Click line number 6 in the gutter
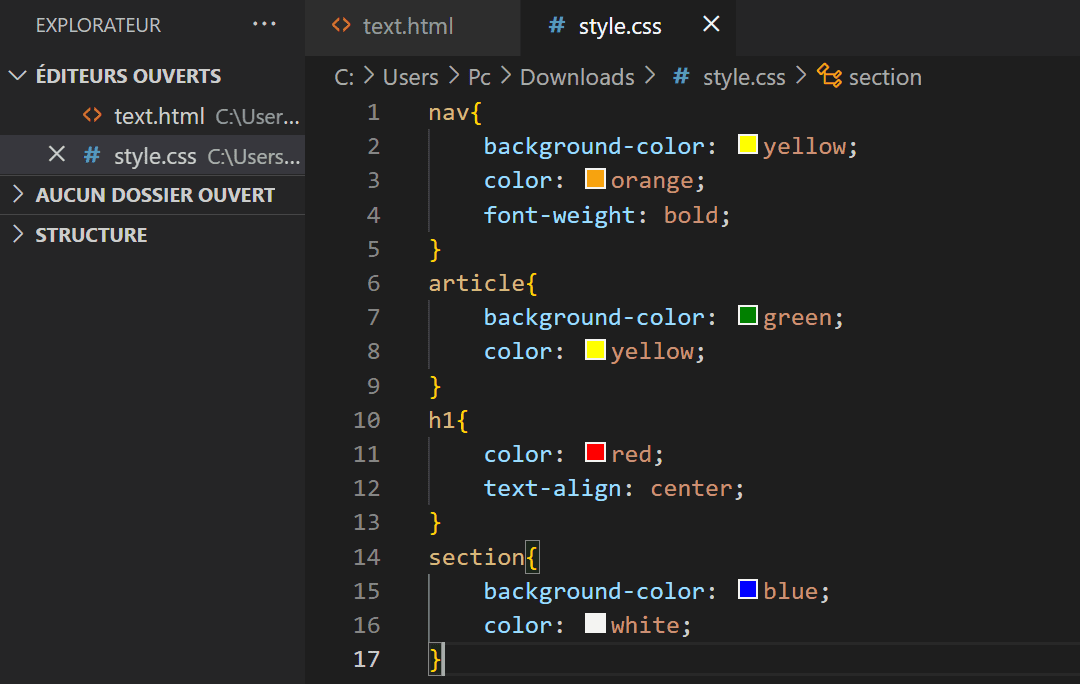The image size is (1080, 684). click(373, 283)
